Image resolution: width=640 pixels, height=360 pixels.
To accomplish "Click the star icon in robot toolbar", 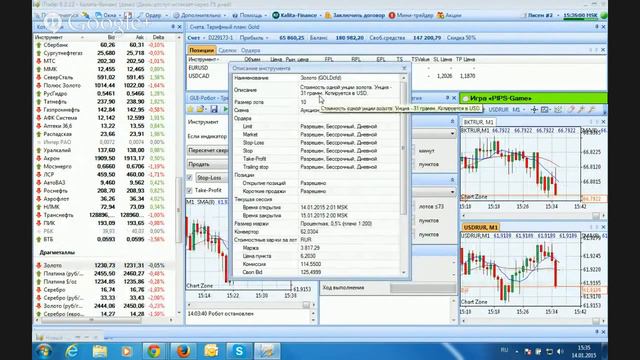I will tap(190, 109).
